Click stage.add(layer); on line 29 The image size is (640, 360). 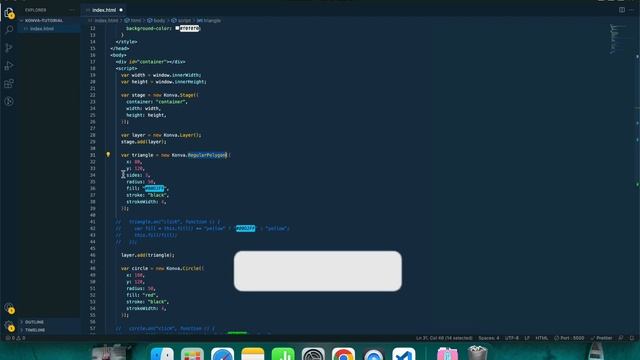point(144,142)
